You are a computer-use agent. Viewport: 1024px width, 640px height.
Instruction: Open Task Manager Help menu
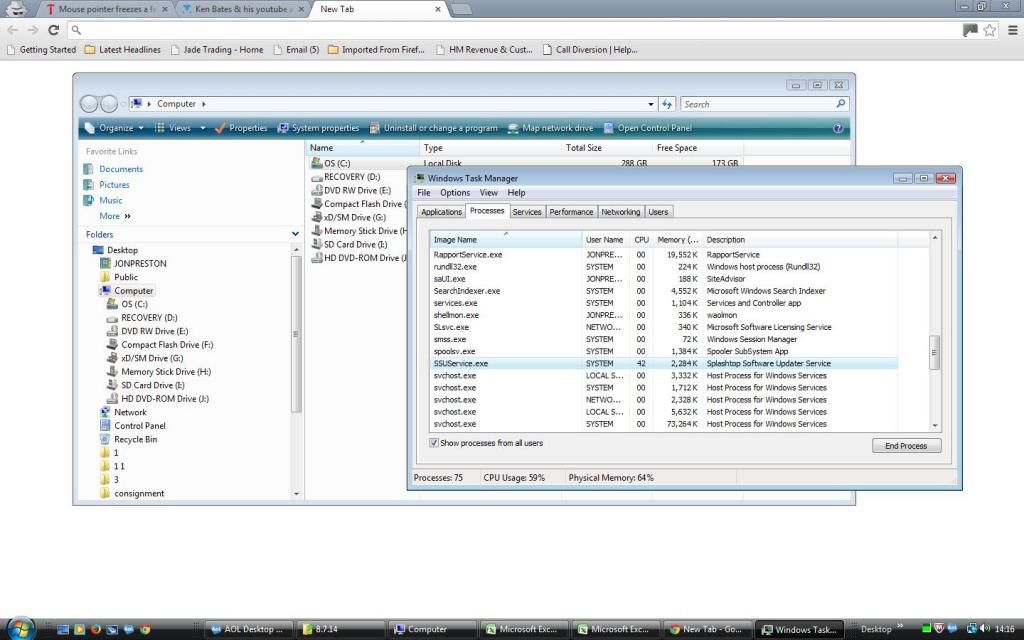[517, 193]
